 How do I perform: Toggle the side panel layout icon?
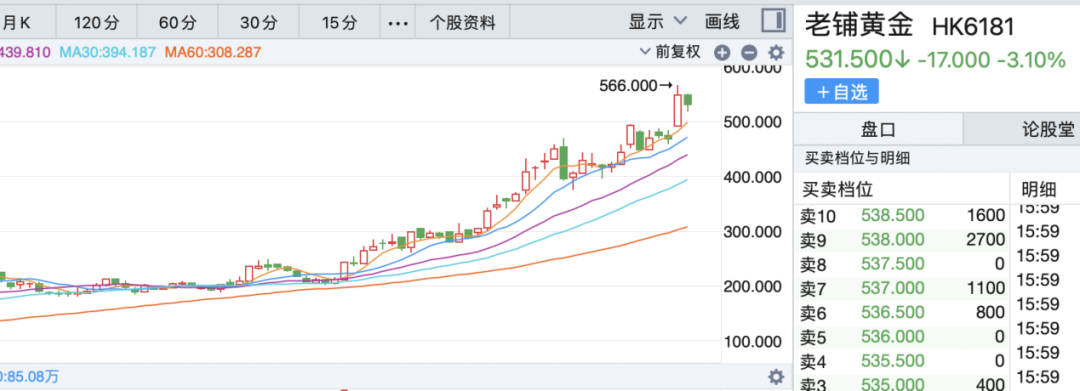pos(773,21)
